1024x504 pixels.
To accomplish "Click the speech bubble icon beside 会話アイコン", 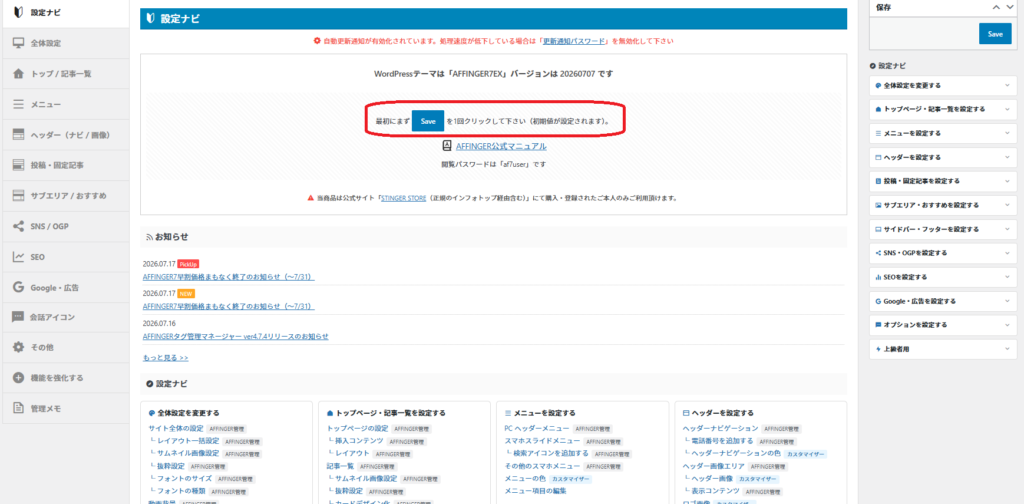I will 18,317.
